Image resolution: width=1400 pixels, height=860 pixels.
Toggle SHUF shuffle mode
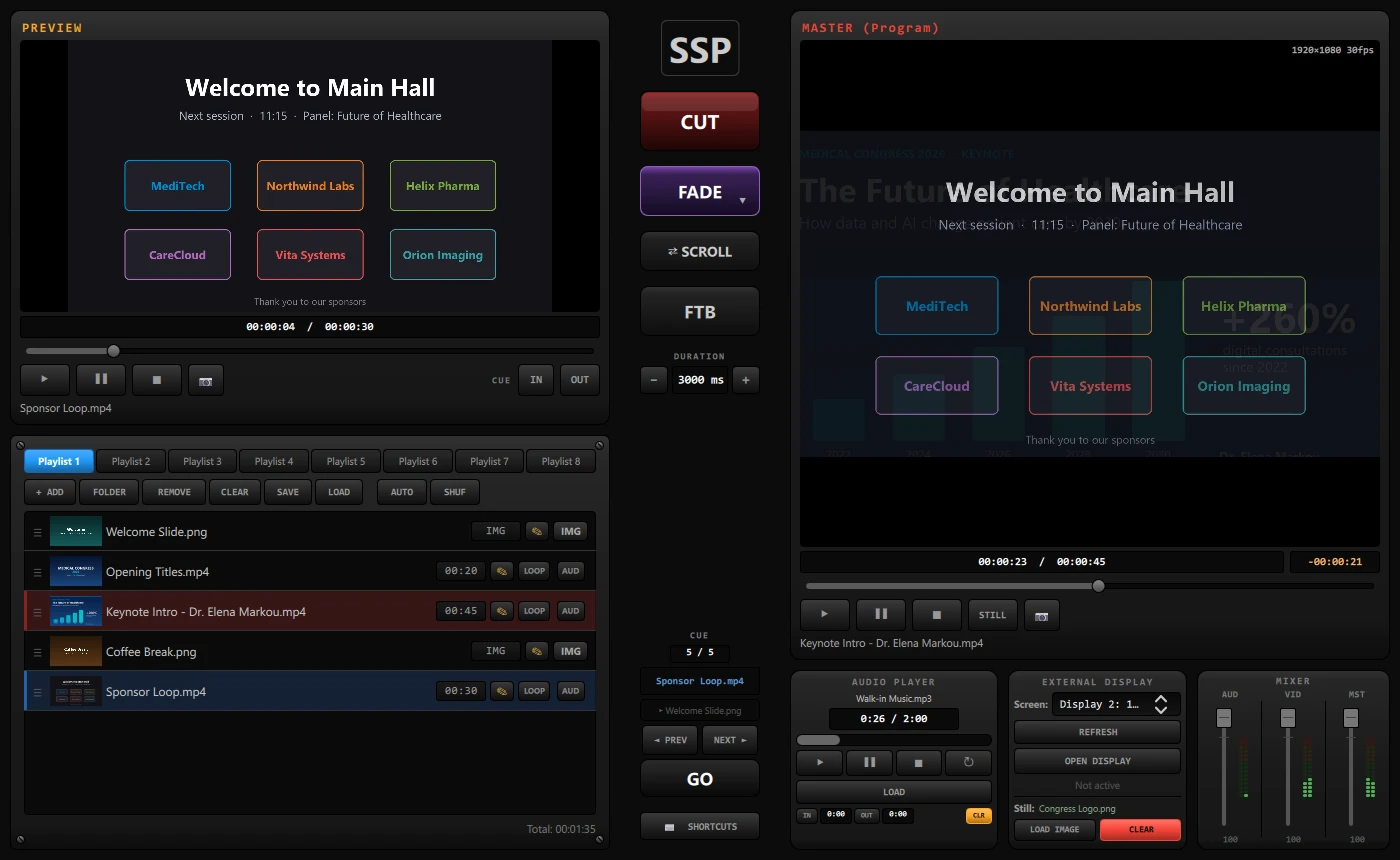[x=455, y=492]
